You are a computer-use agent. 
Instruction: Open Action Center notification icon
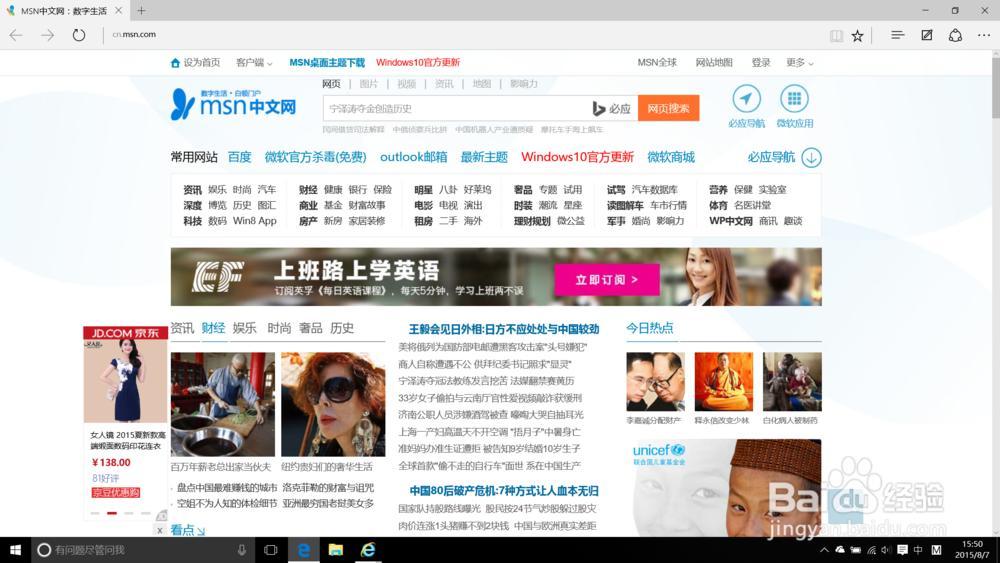(x=902, y=550)
